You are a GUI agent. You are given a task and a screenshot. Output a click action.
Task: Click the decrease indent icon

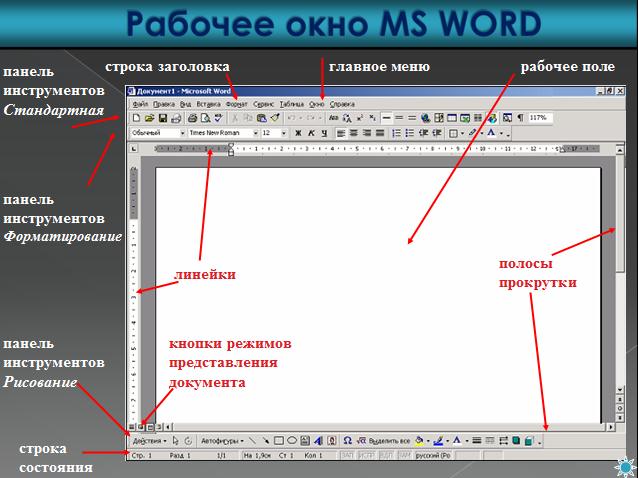[424, 133]
